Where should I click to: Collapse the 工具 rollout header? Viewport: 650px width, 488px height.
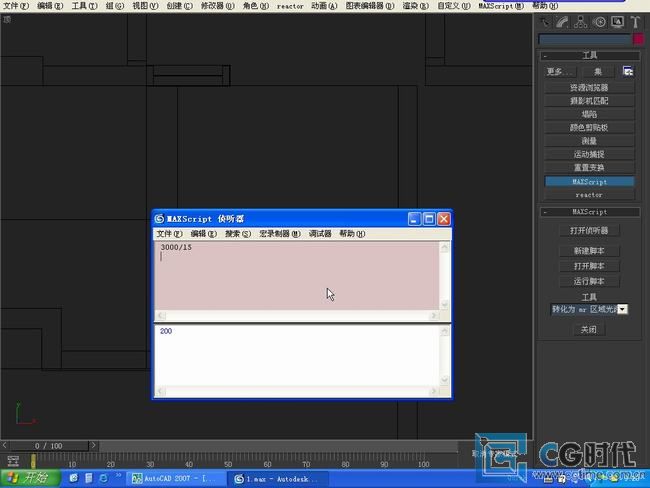pos(589,55)
